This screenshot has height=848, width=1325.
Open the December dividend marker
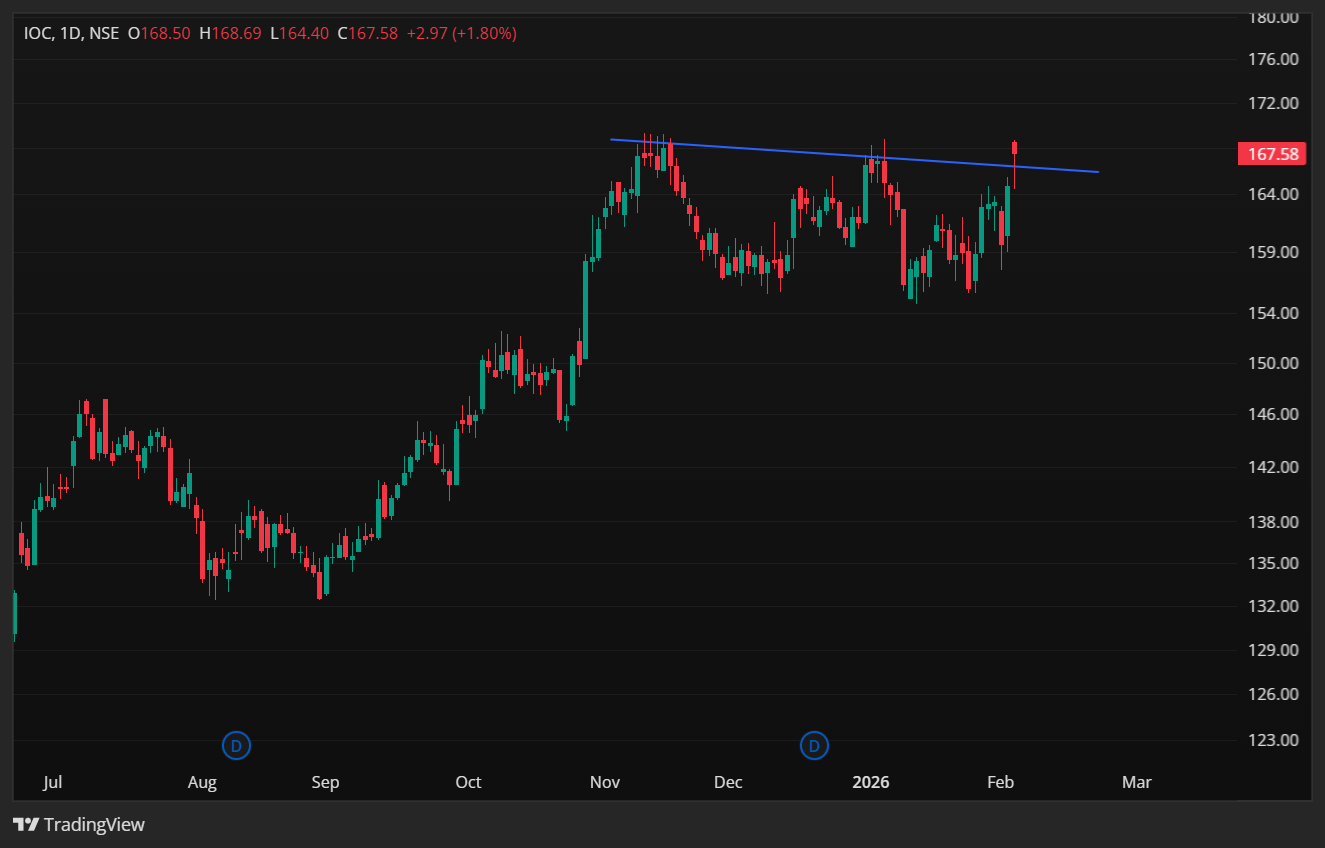point(814,745)
